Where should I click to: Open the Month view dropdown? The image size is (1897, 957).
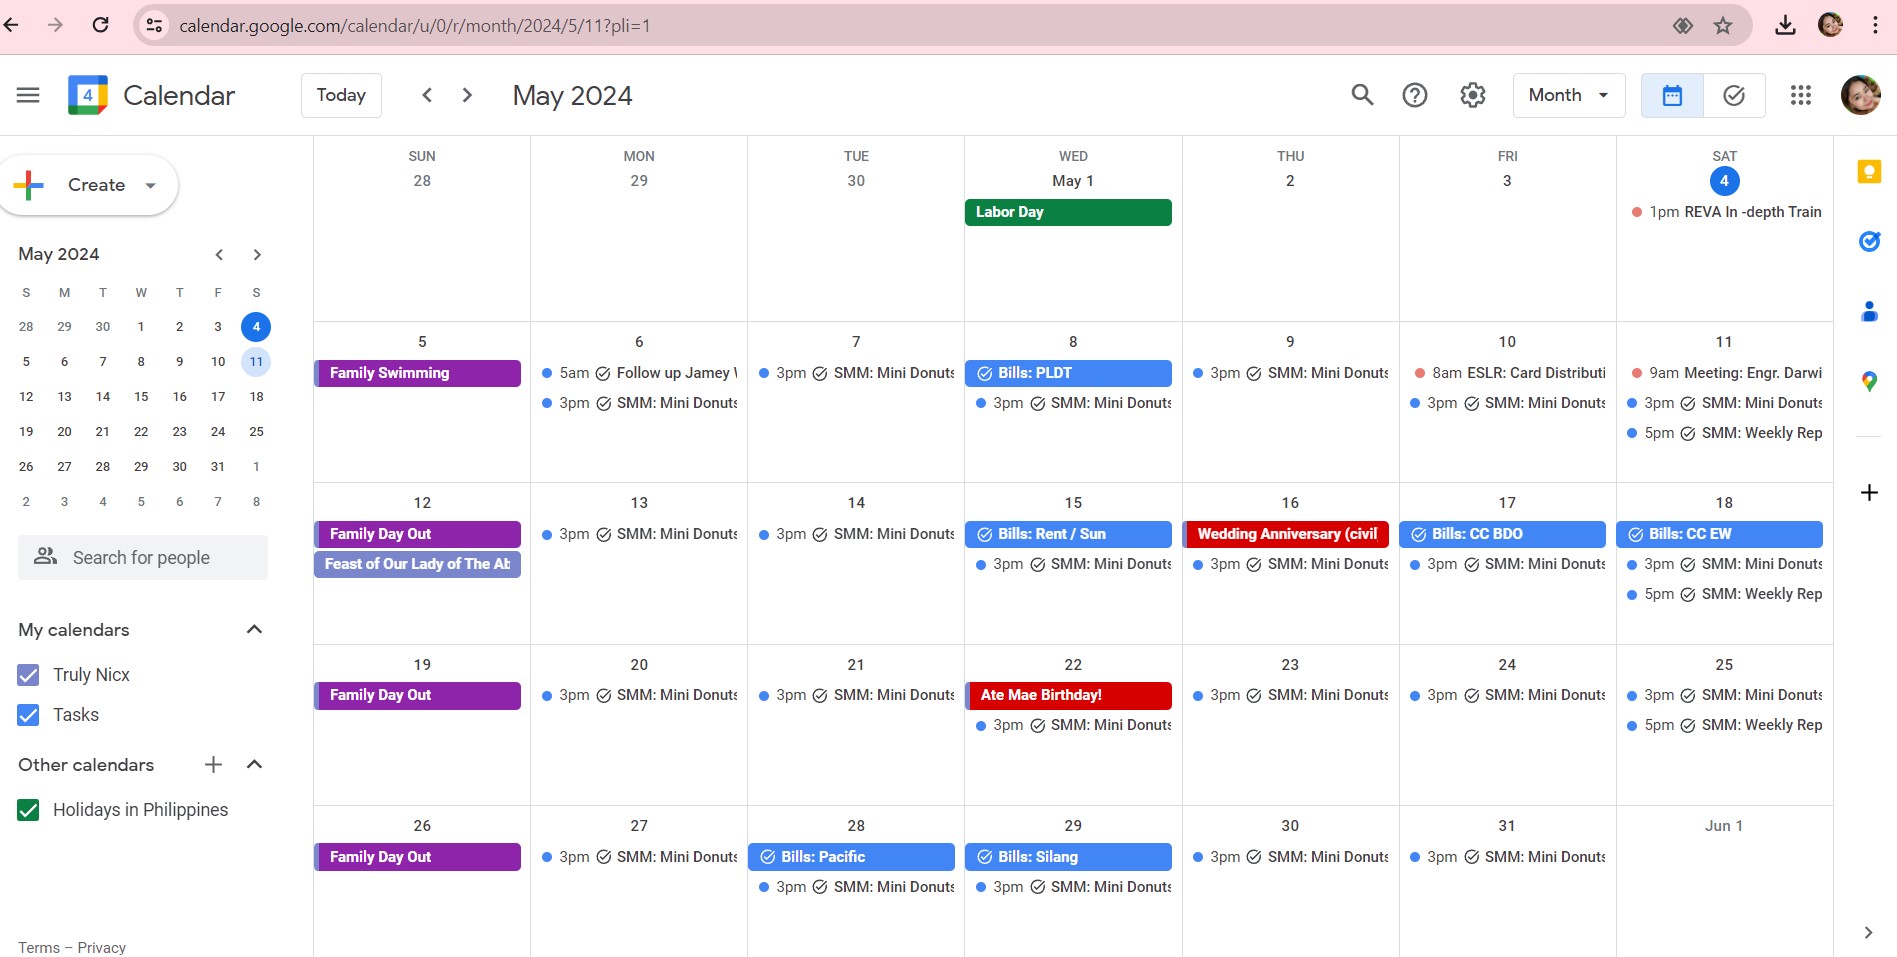pyautogui.click(x=1569, y=95)
